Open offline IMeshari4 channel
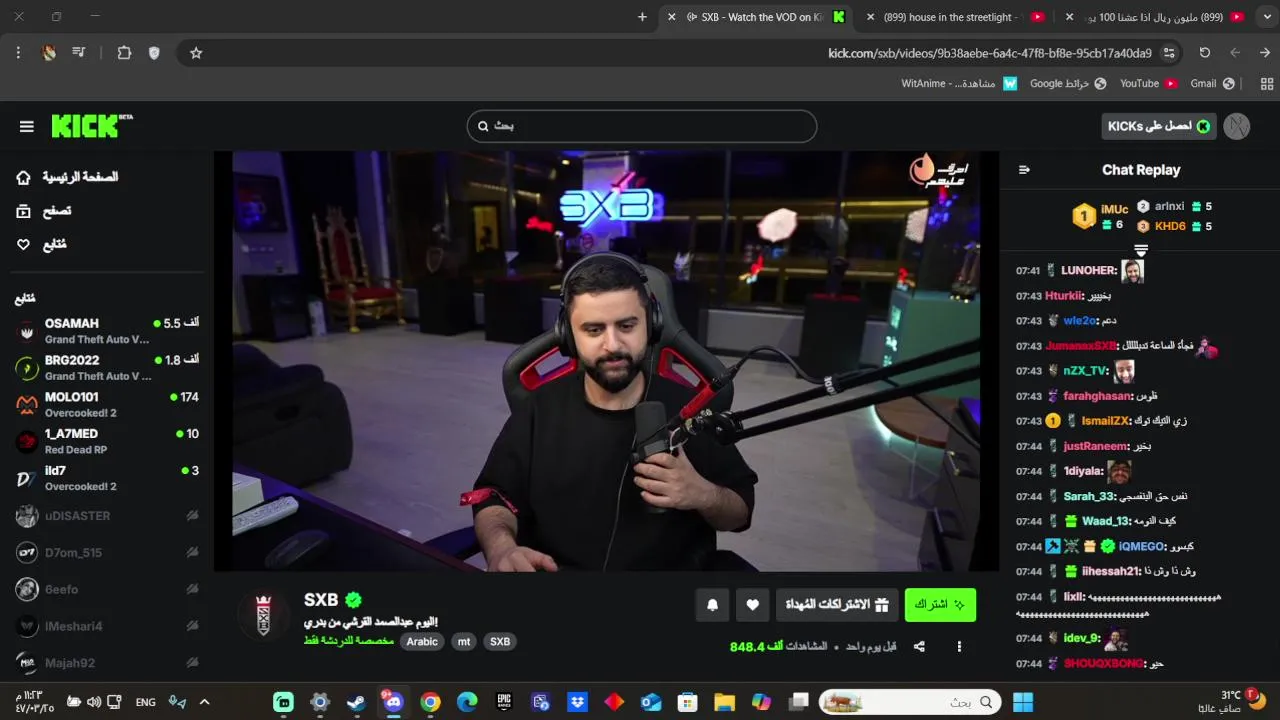The image size is (1280, 720). pos(107,626)
